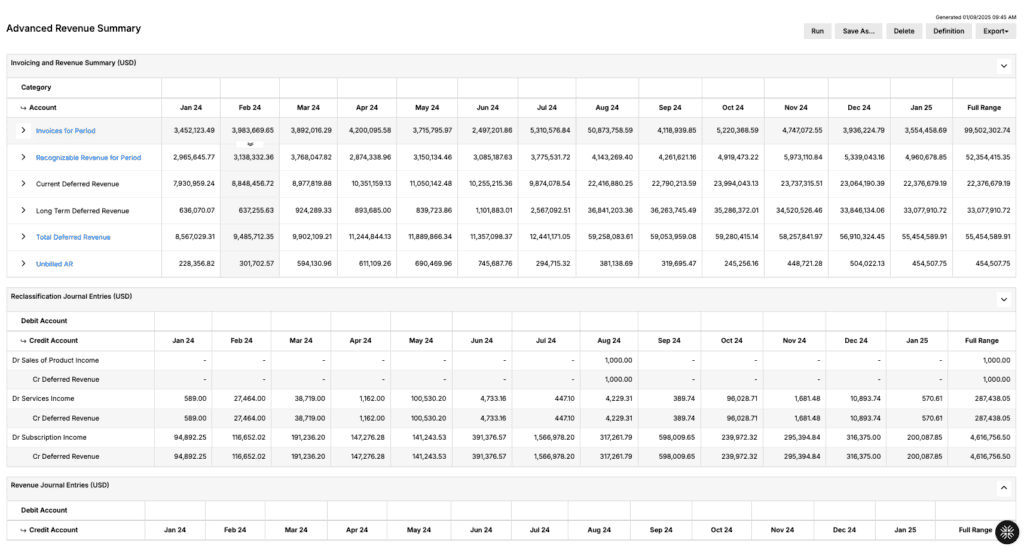This screenshot has width=1024, height=549.
Task: Click the Run button
Action: [817, 31]
